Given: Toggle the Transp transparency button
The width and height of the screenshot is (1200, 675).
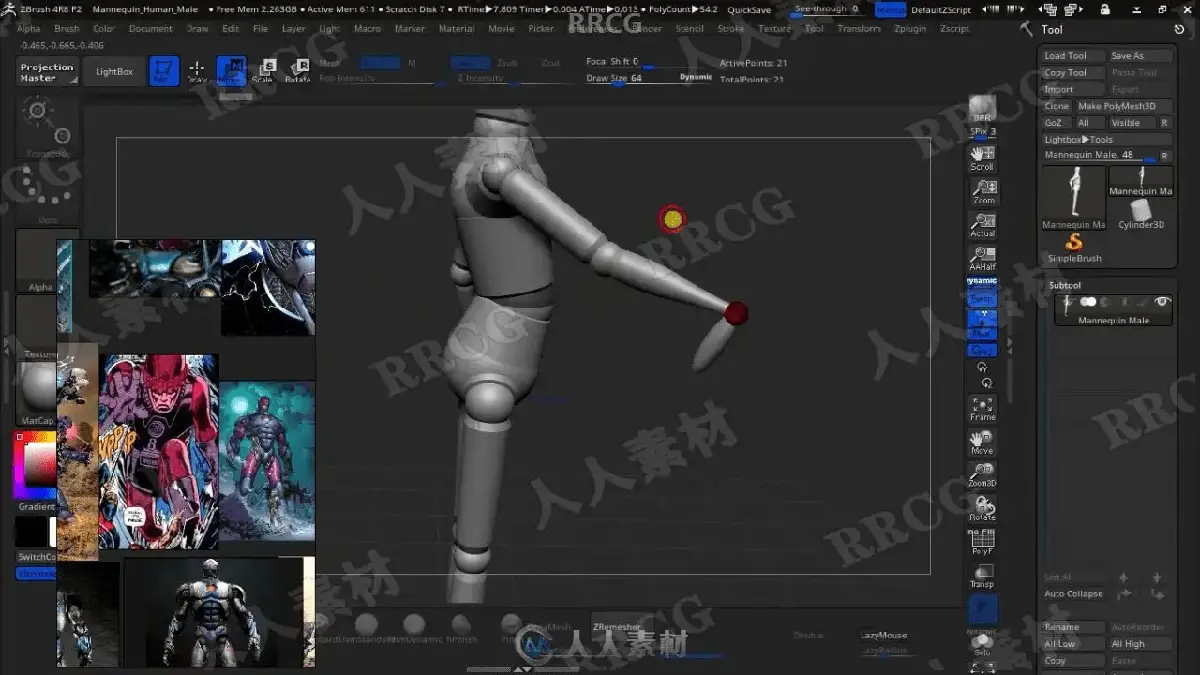Looking at the screenshot, I should 983,575.
